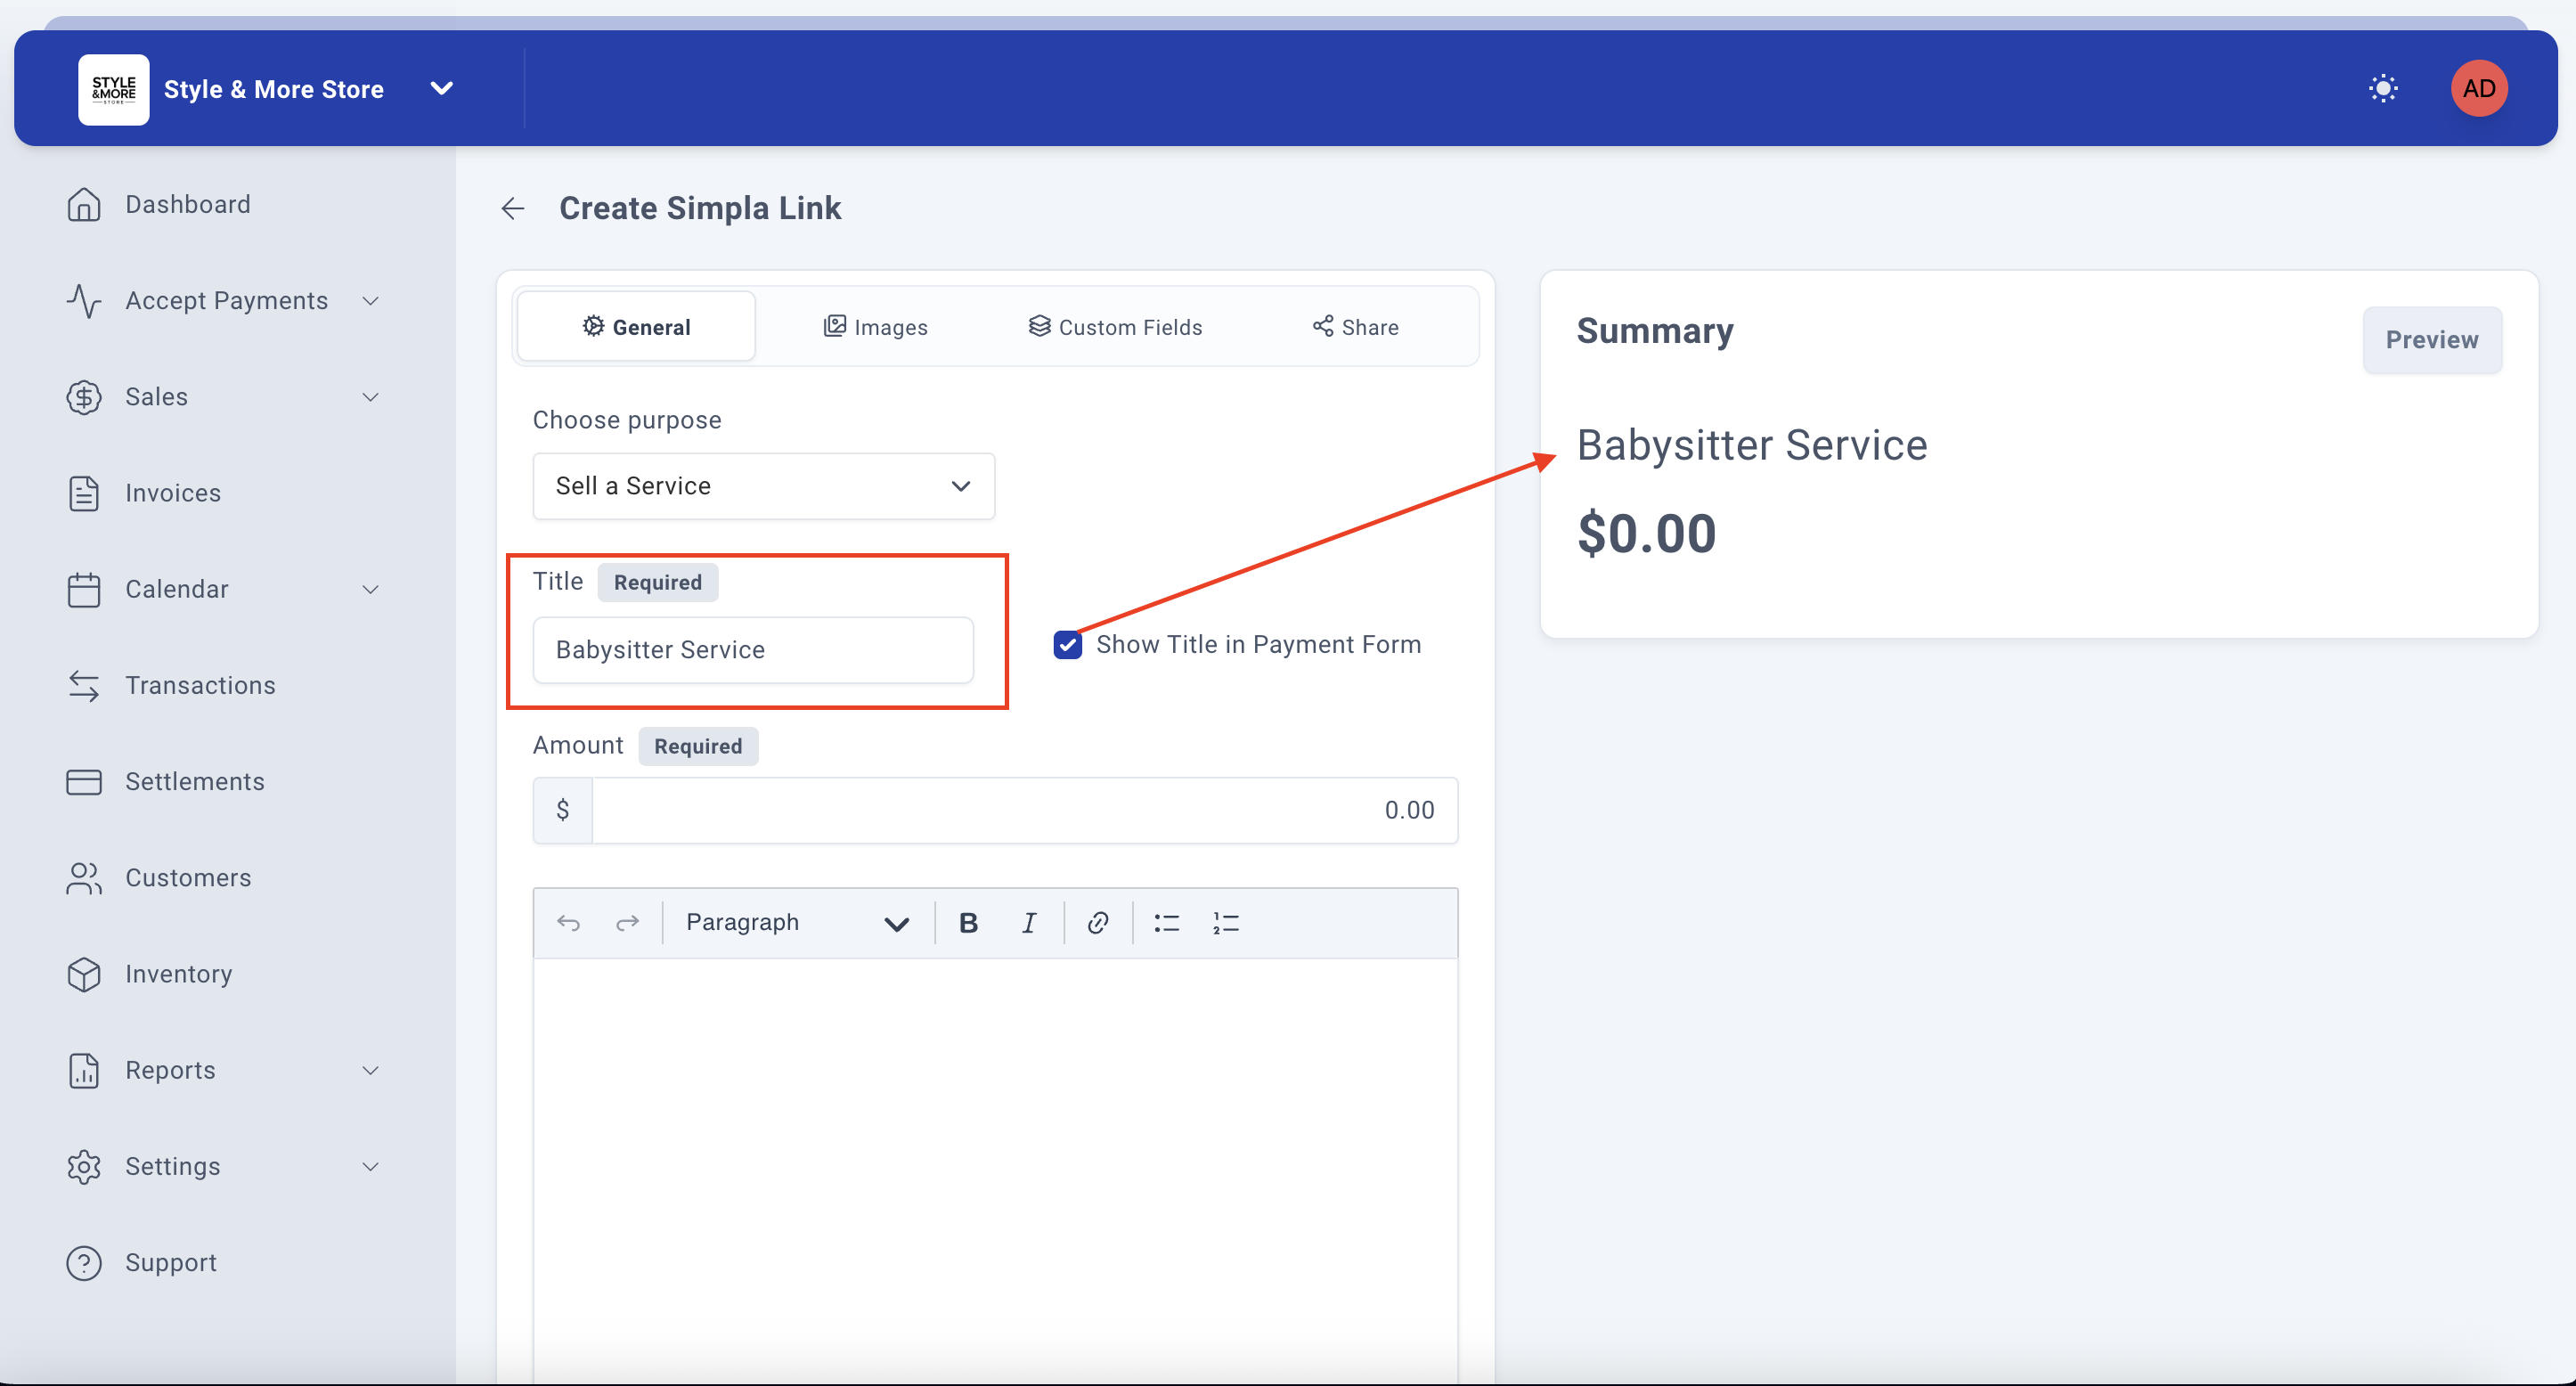
Task: Click the numbered list icon
Action: (x=1225, y=922)
